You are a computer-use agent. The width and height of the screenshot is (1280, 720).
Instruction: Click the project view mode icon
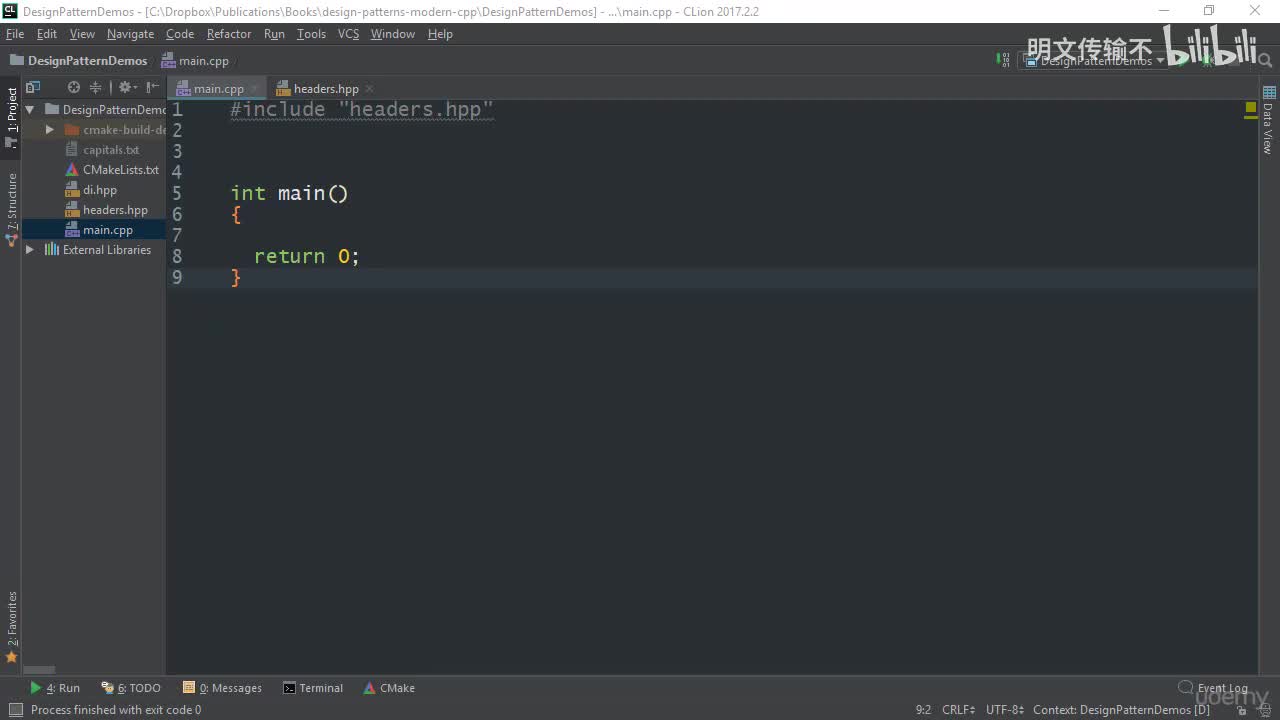[33, 87]
